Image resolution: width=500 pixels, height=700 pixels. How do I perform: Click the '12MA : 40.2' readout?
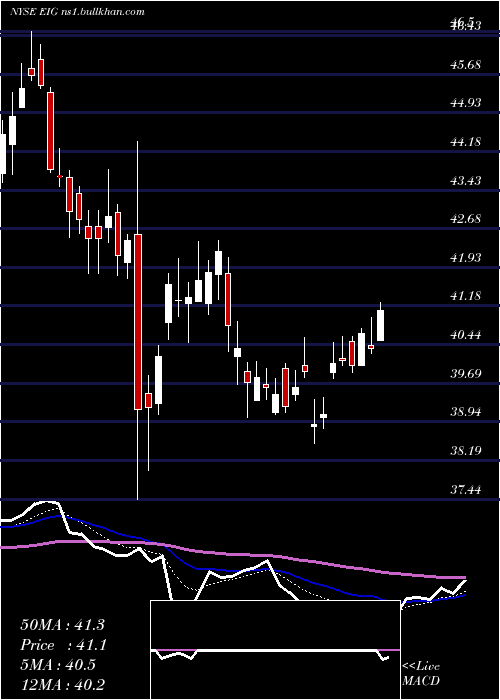tap(62, 685)
